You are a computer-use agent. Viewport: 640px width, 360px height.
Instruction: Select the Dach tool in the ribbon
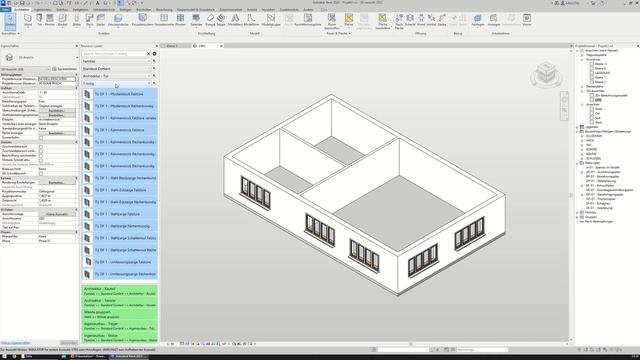[89, 20]
